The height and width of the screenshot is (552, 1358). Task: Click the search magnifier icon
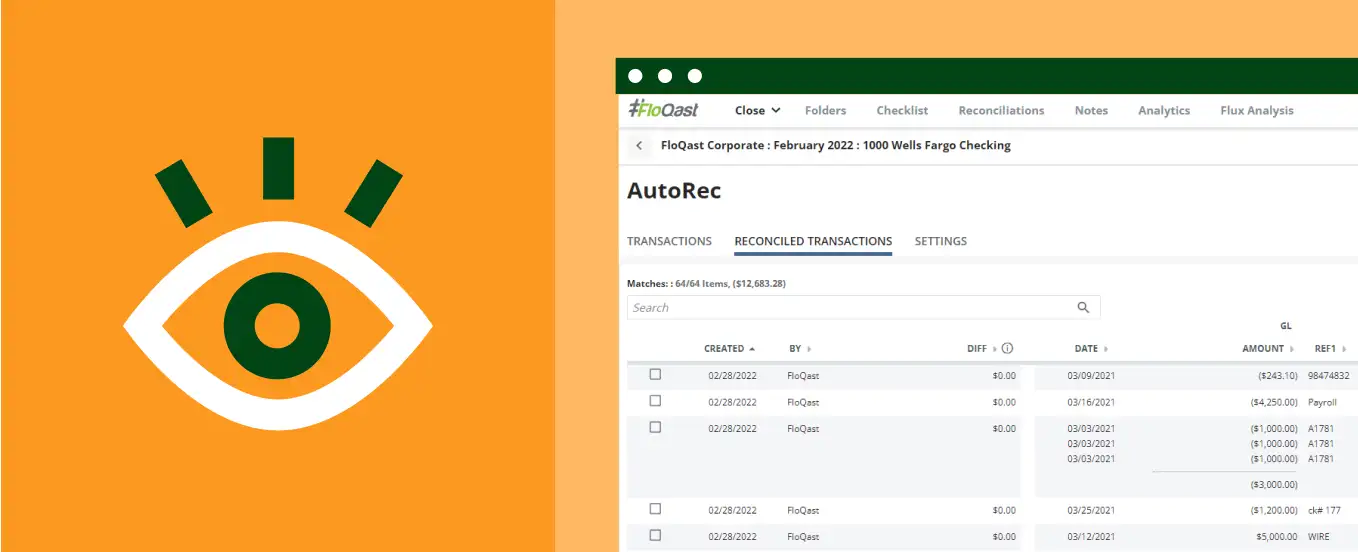pos(1083,308)
